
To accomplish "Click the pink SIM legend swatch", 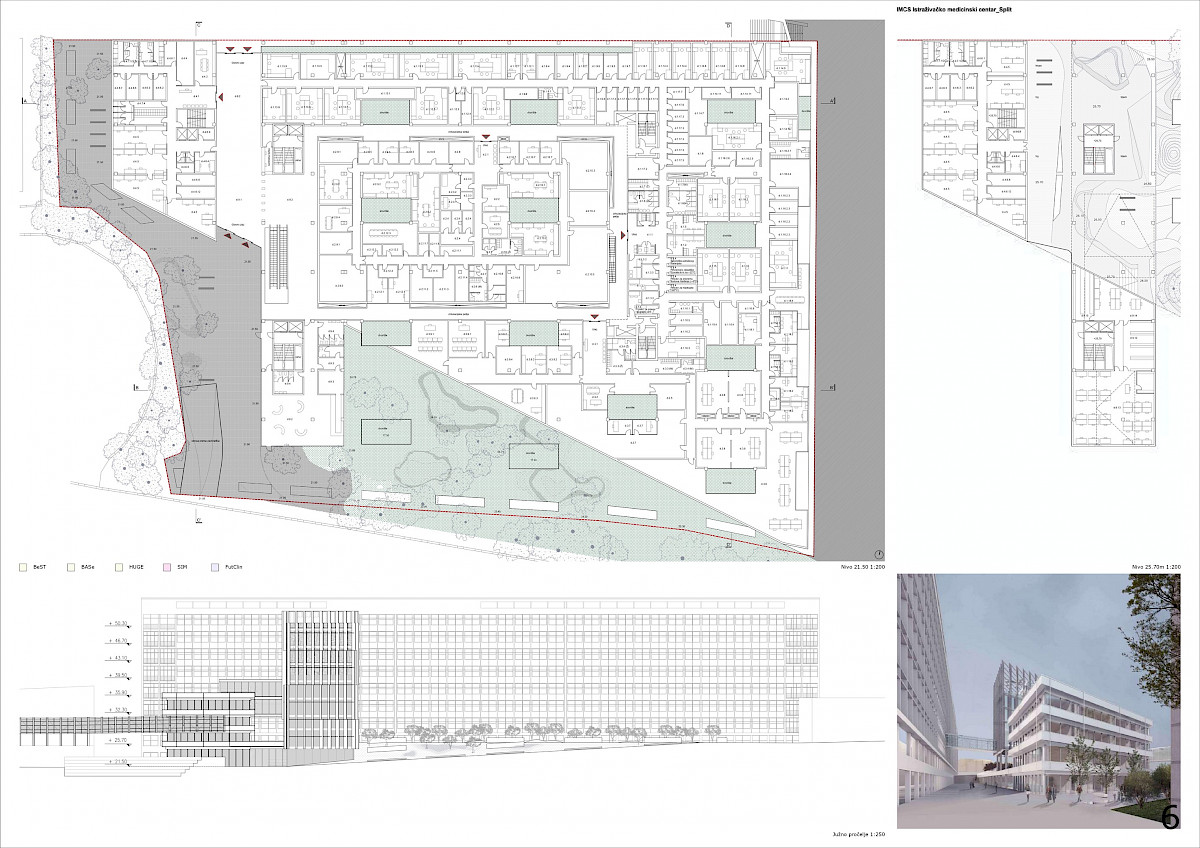I will (x=167, y=566).
